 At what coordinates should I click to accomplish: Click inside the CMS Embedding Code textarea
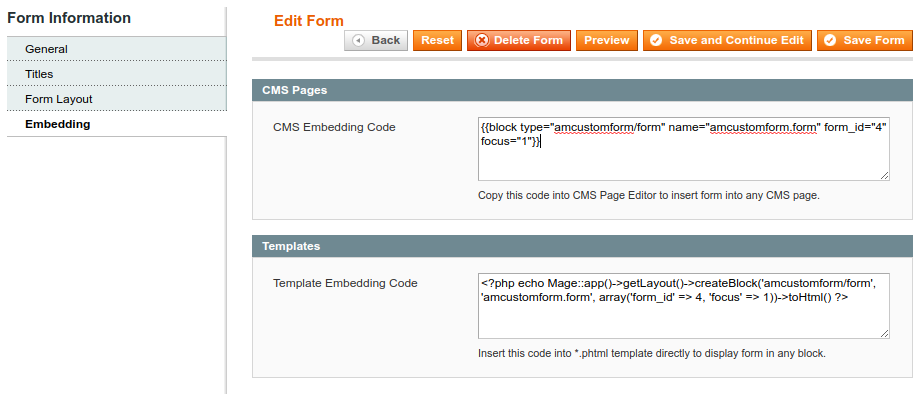[x=683, y=148]
